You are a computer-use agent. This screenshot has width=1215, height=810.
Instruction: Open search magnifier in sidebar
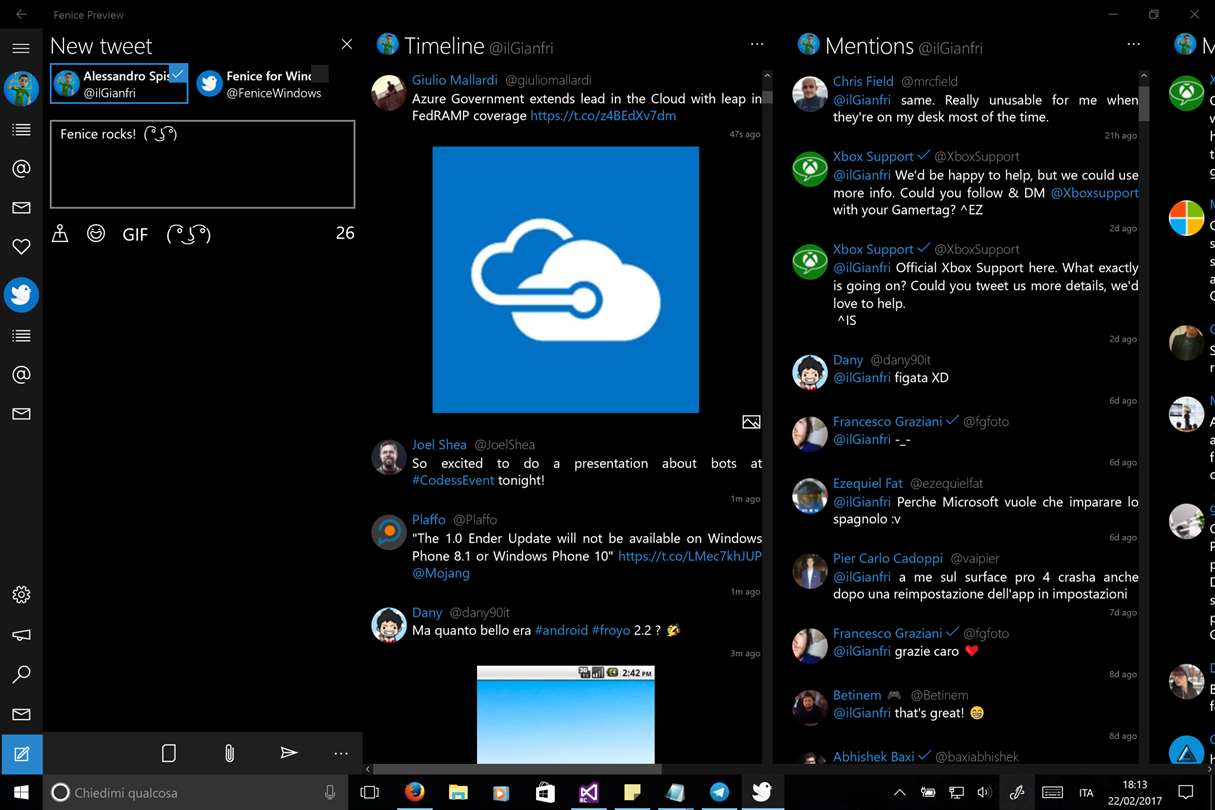point(21,675)
